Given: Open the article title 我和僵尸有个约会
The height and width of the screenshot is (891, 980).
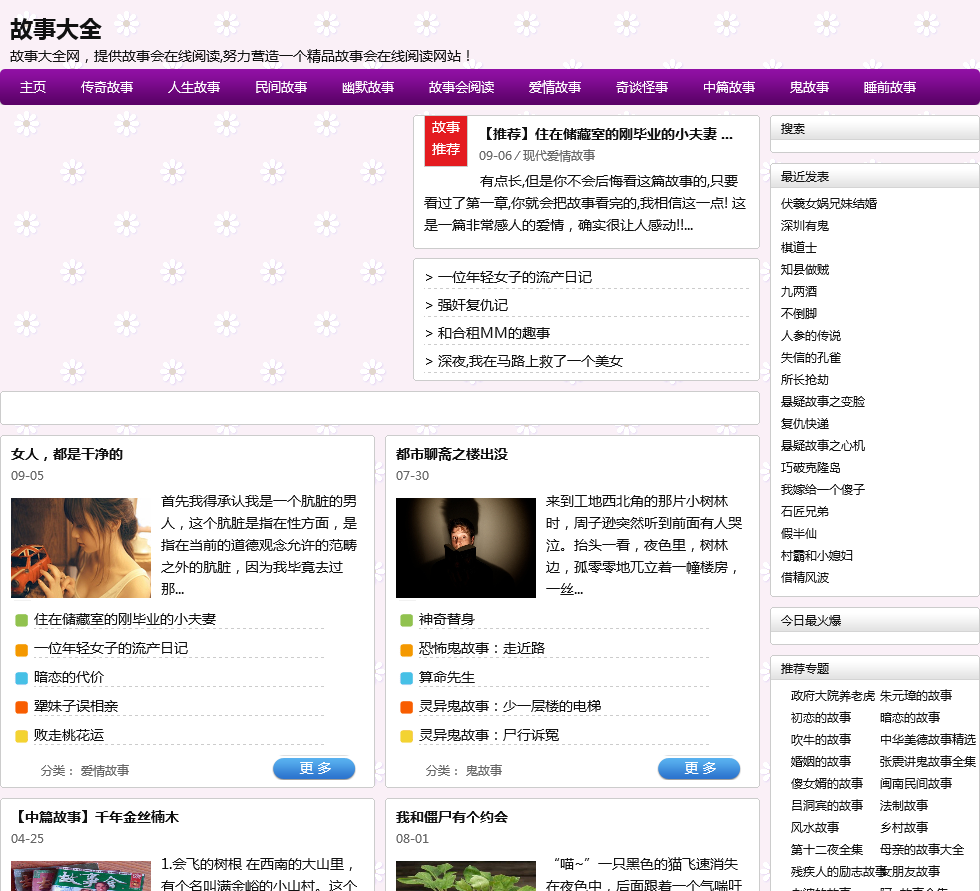Looking at the screenshot, I should (x=452, y=817).
